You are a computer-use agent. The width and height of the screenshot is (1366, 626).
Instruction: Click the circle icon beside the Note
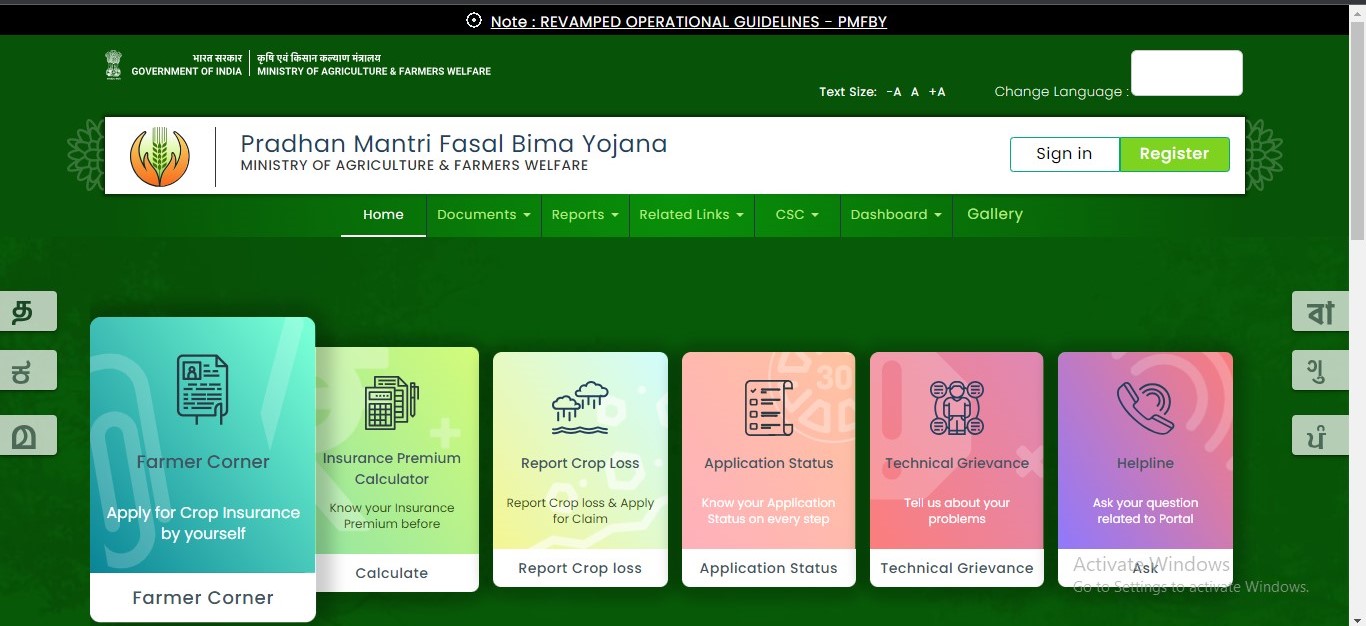coord(474,20)
